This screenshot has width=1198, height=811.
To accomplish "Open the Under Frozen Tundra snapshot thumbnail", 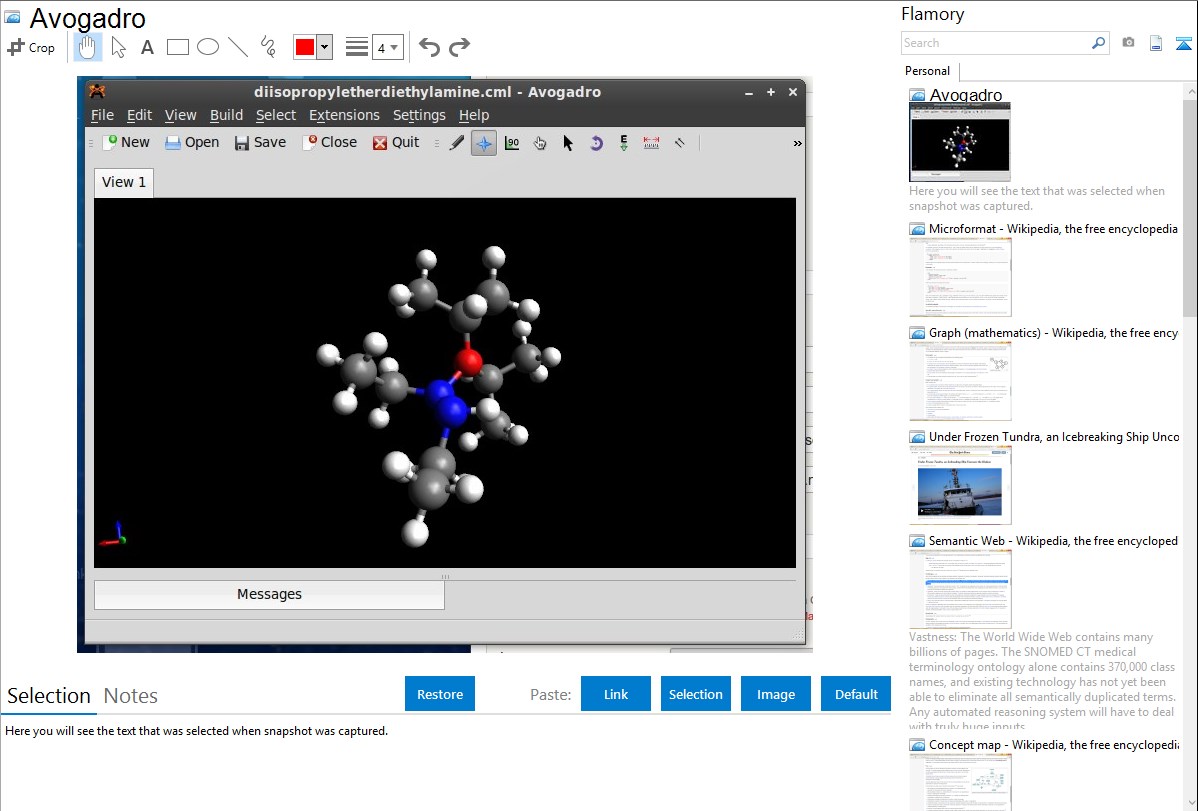I will point(960,485).
